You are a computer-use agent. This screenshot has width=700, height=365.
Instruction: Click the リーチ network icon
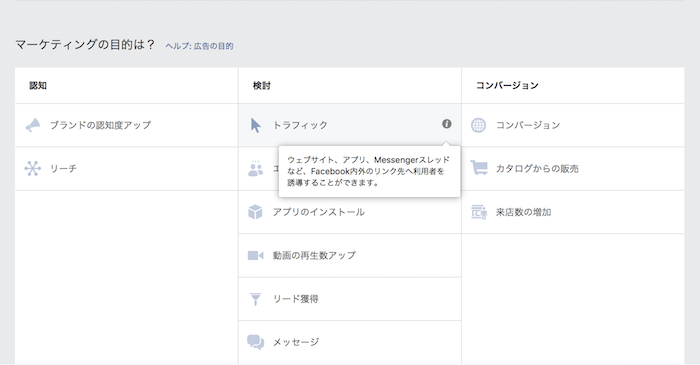coord(33,169)
